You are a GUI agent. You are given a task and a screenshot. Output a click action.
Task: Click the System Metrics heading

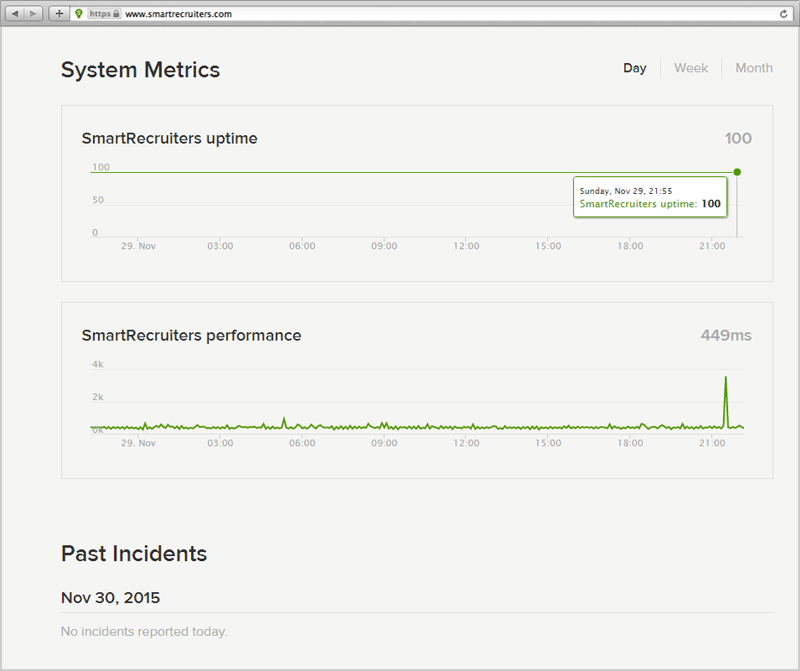click(140, 70)
